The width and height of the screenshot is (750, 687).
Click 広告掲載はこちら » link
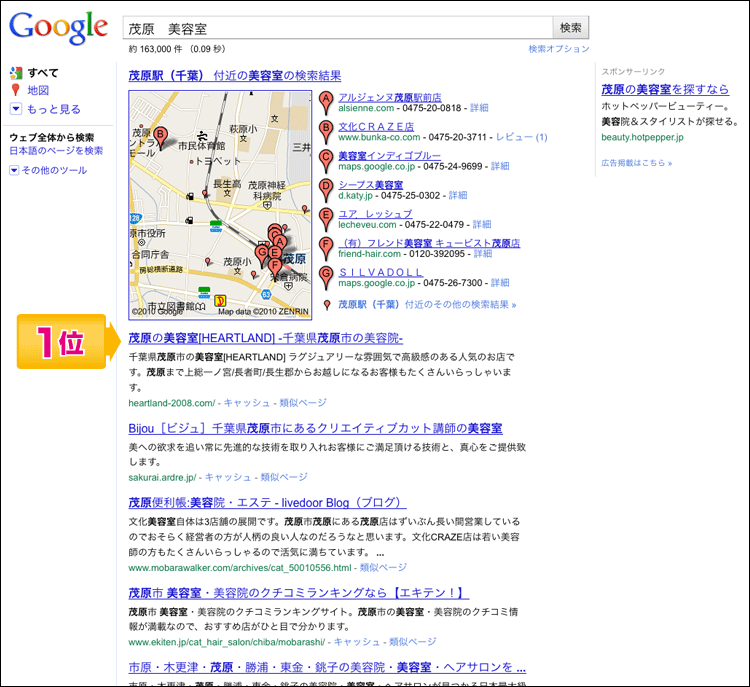637,163
